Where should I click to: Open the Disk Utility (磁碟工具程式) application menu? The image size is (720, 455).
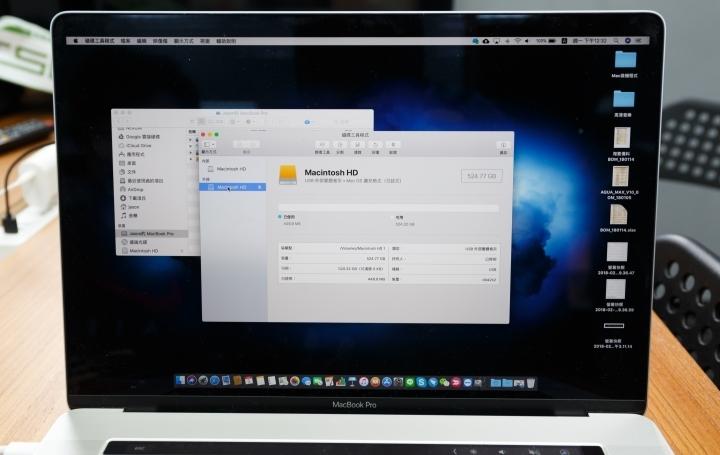pyautogui.click(x=99, y=41)
